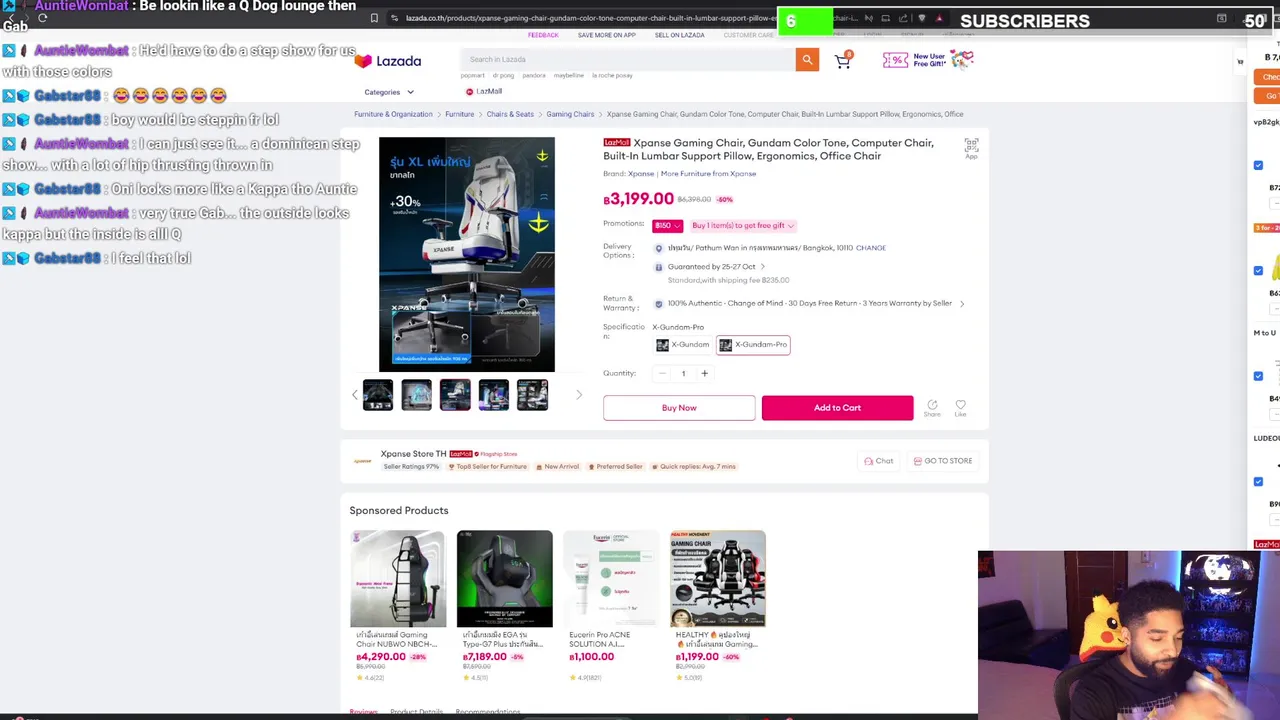Expand Buy 1 item get free gift dropdown
The width and height of the screenshot is (1280, 720).
tap(743, 226)
